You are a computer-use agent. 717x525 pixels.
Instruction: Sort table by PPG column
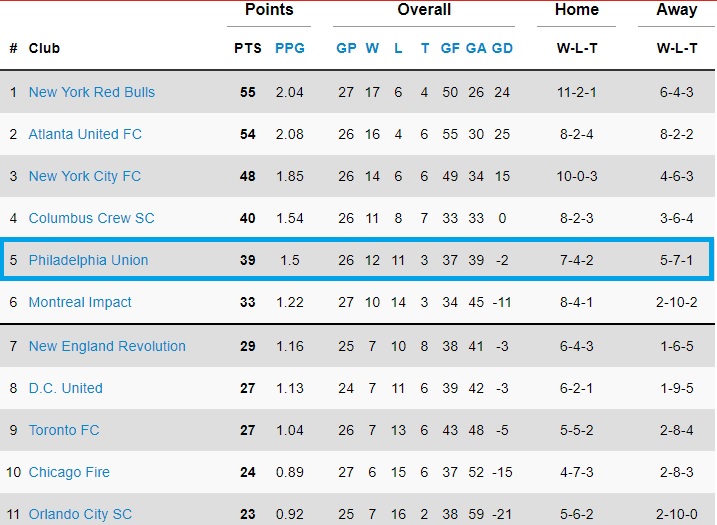pos(290,48)
